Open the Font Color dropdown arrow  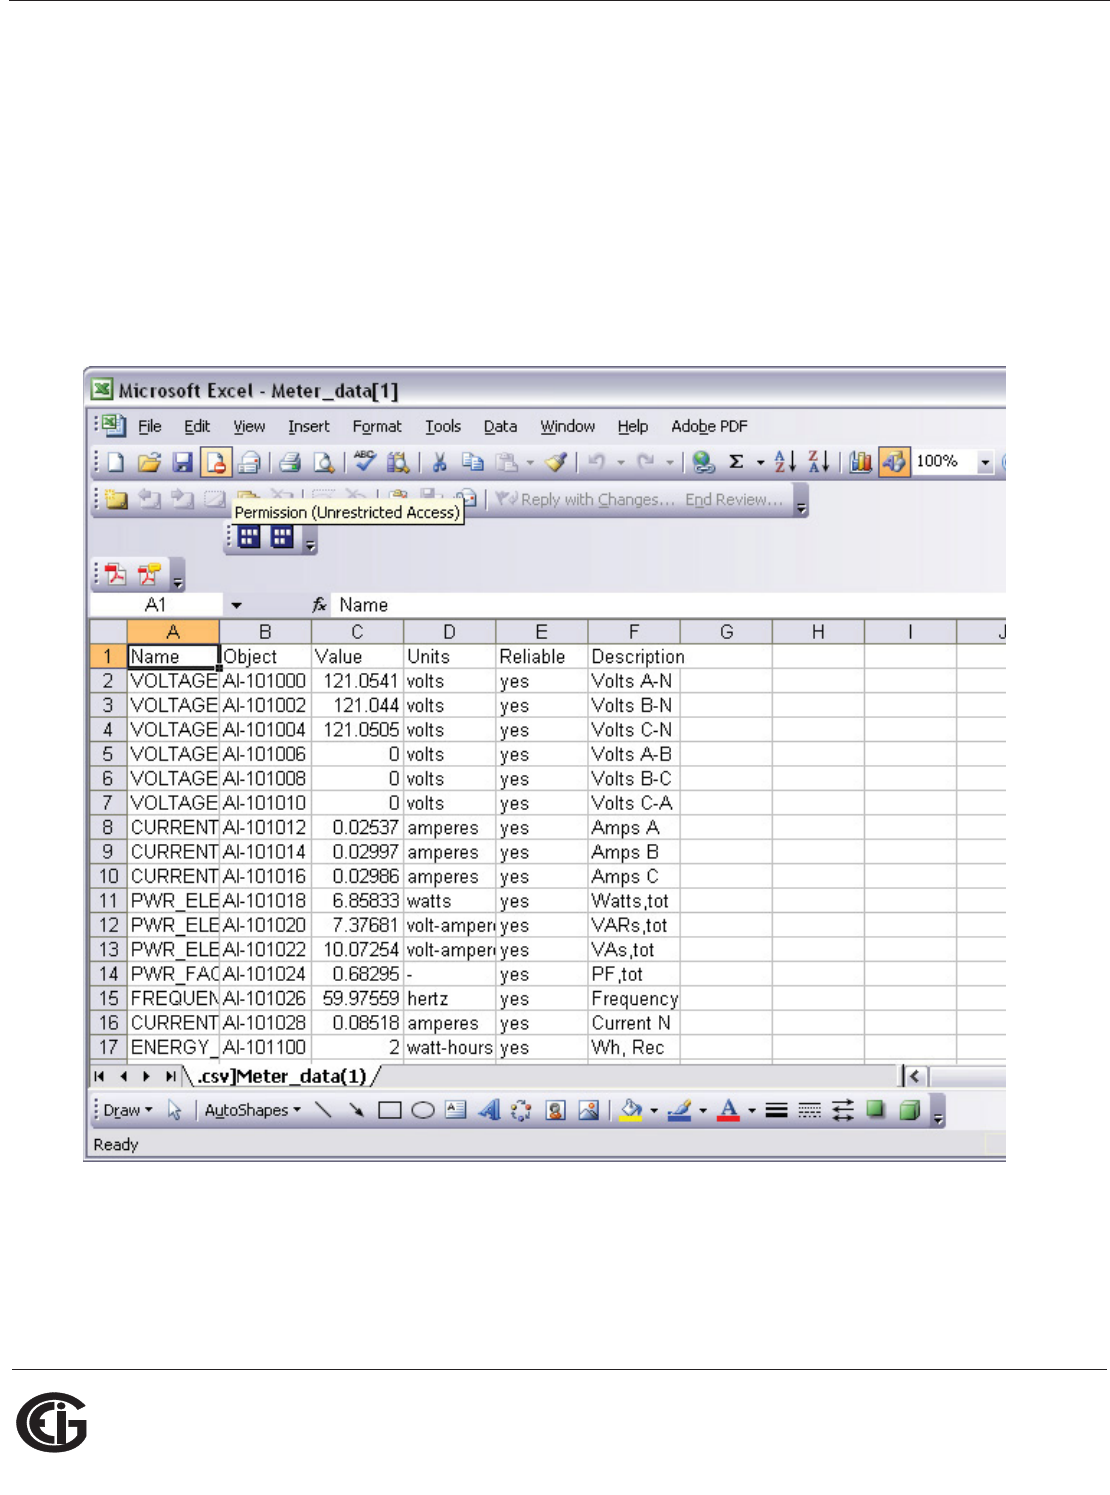[751, 1111]
